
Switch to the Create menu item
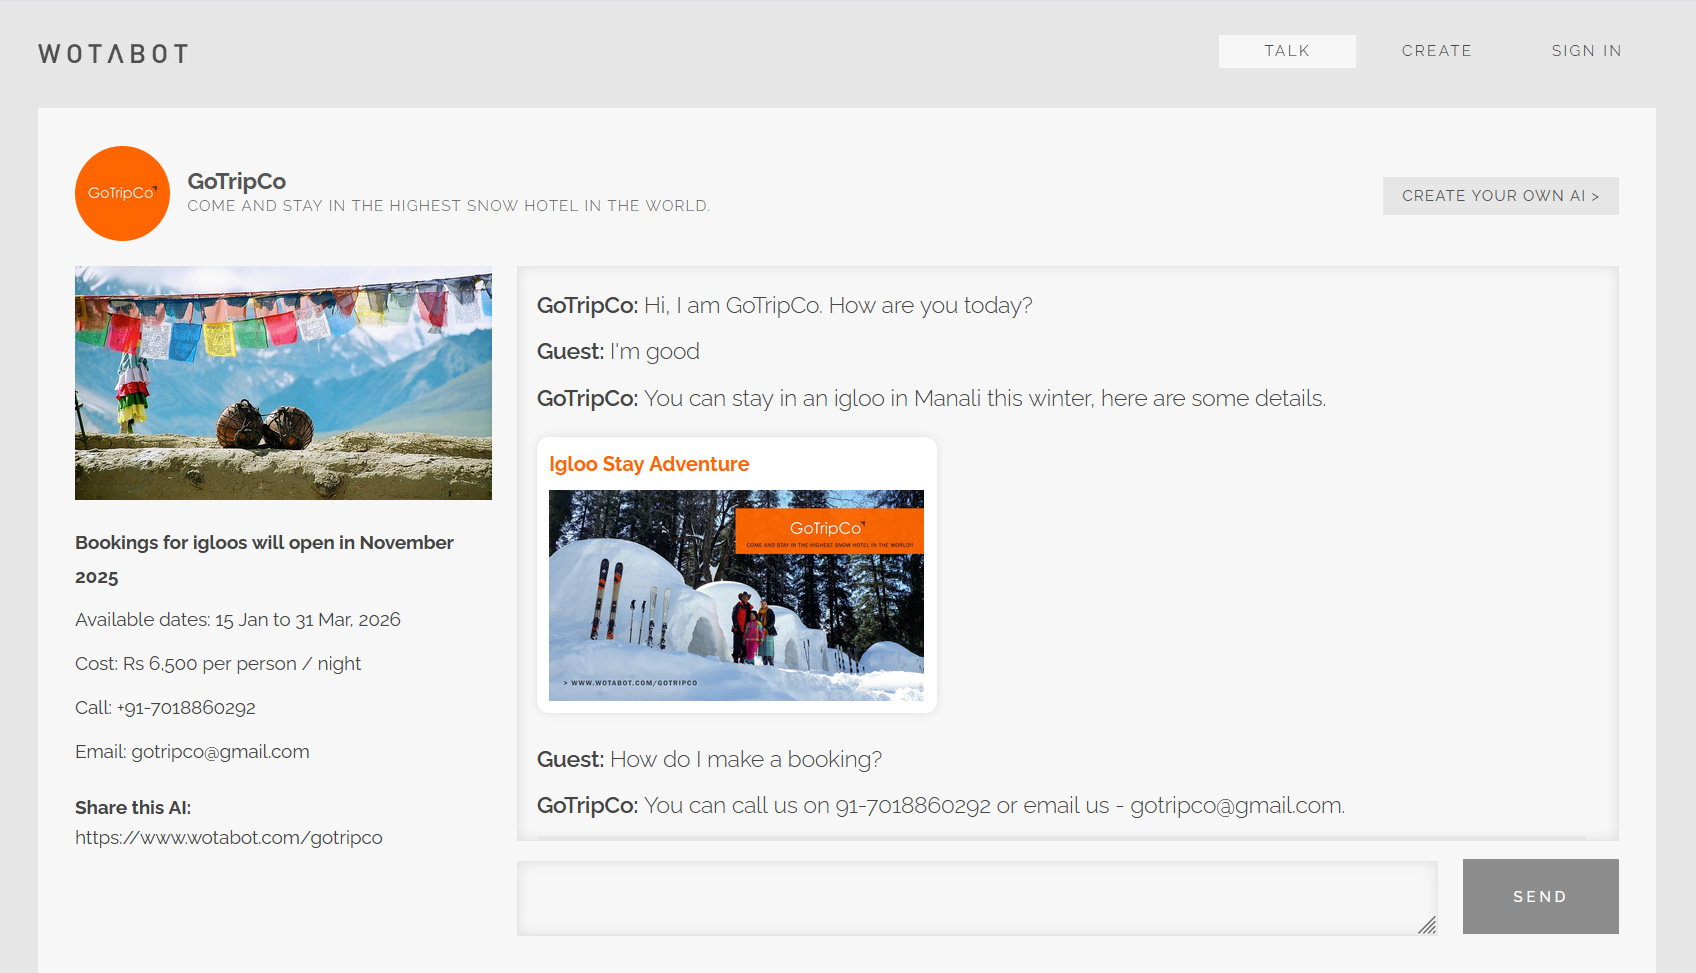[x=1436, y=51]
